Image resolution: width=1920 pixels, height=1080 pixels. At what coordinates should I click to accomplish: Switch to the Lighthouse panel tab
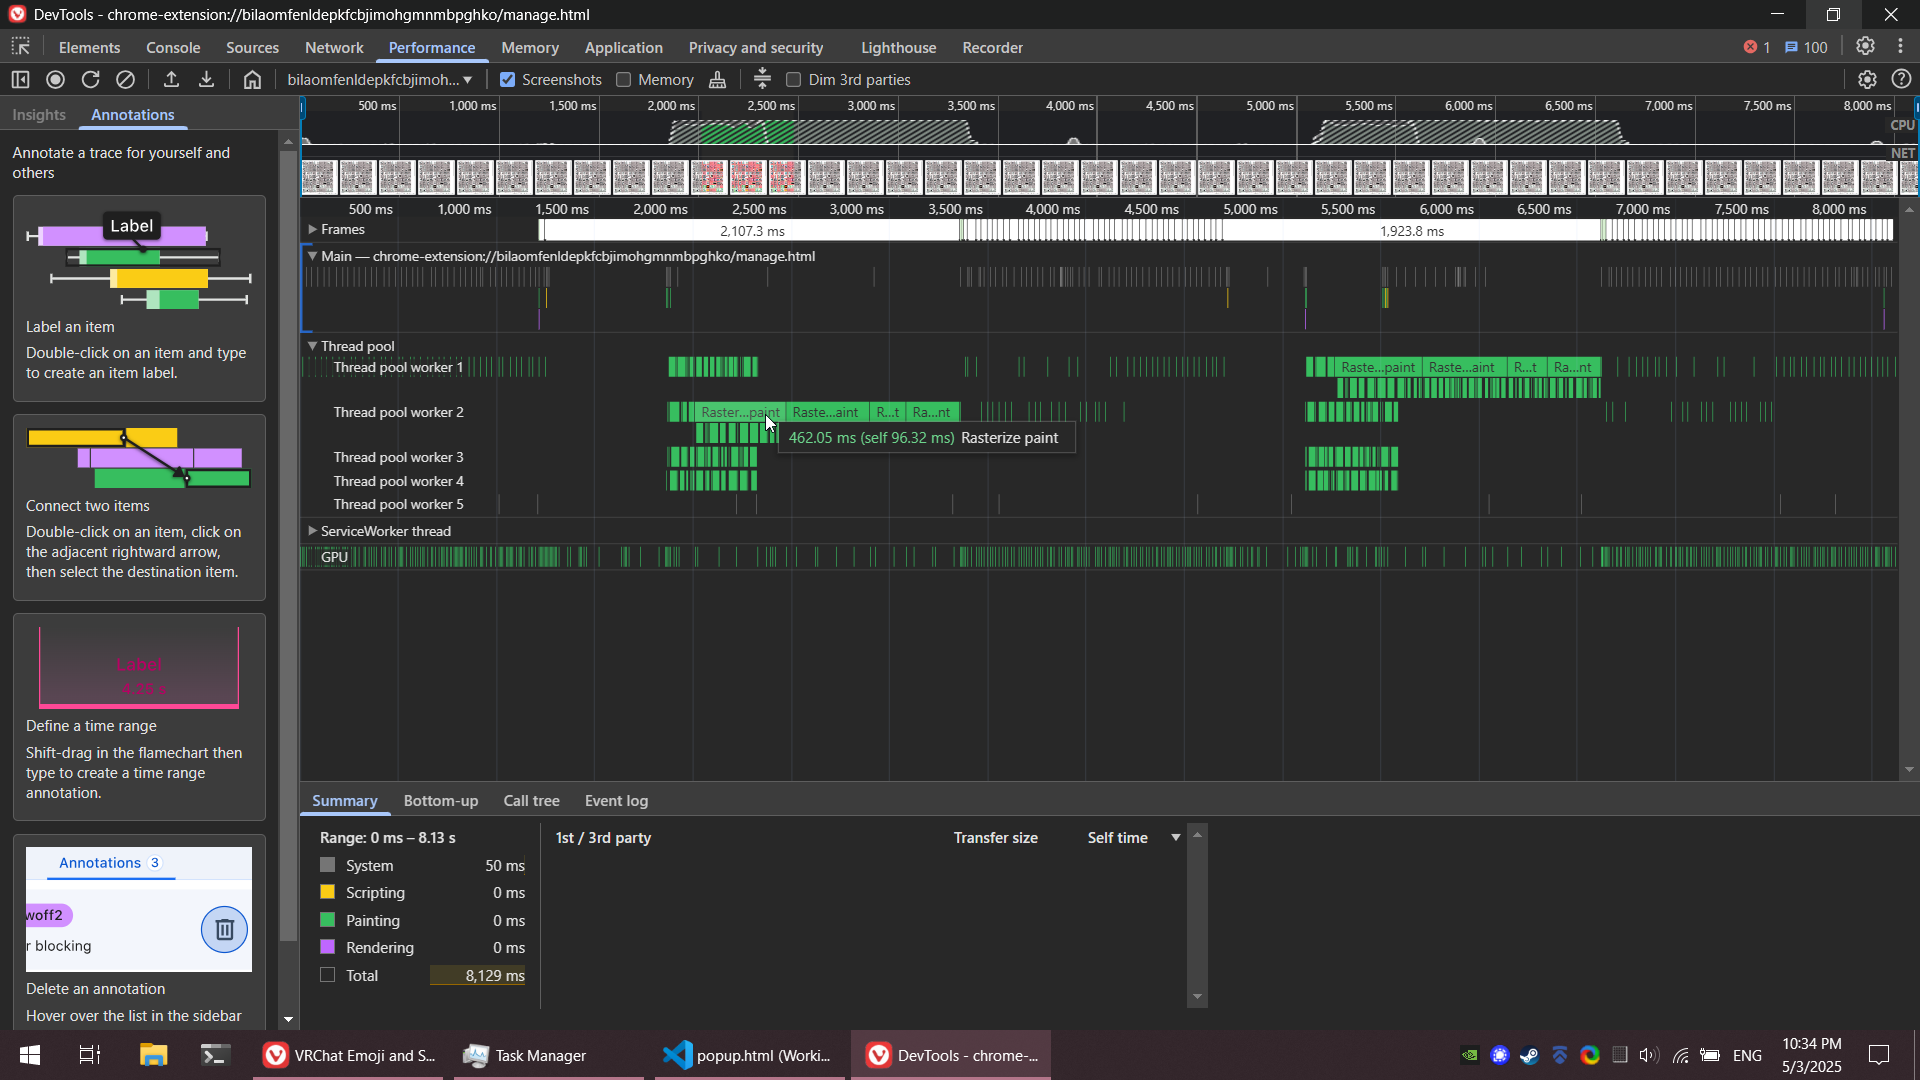(x=898, y=48)
